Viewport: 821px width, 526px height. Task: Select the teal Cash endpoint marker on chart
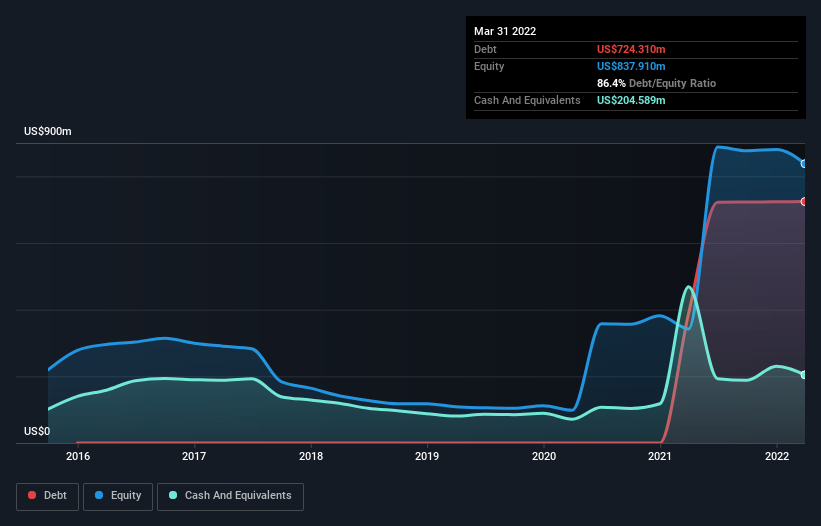(x=804, y=375)
